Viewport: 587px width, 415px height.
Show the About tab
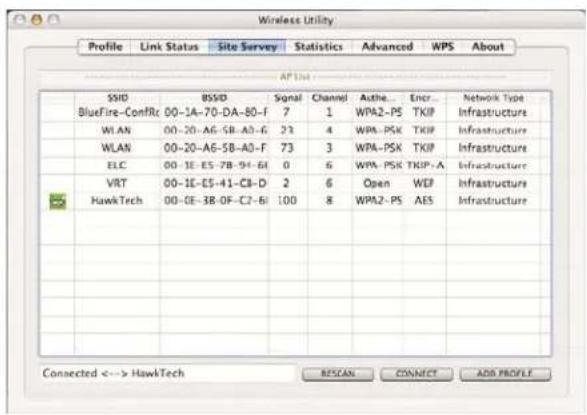(x=488, y=47)
